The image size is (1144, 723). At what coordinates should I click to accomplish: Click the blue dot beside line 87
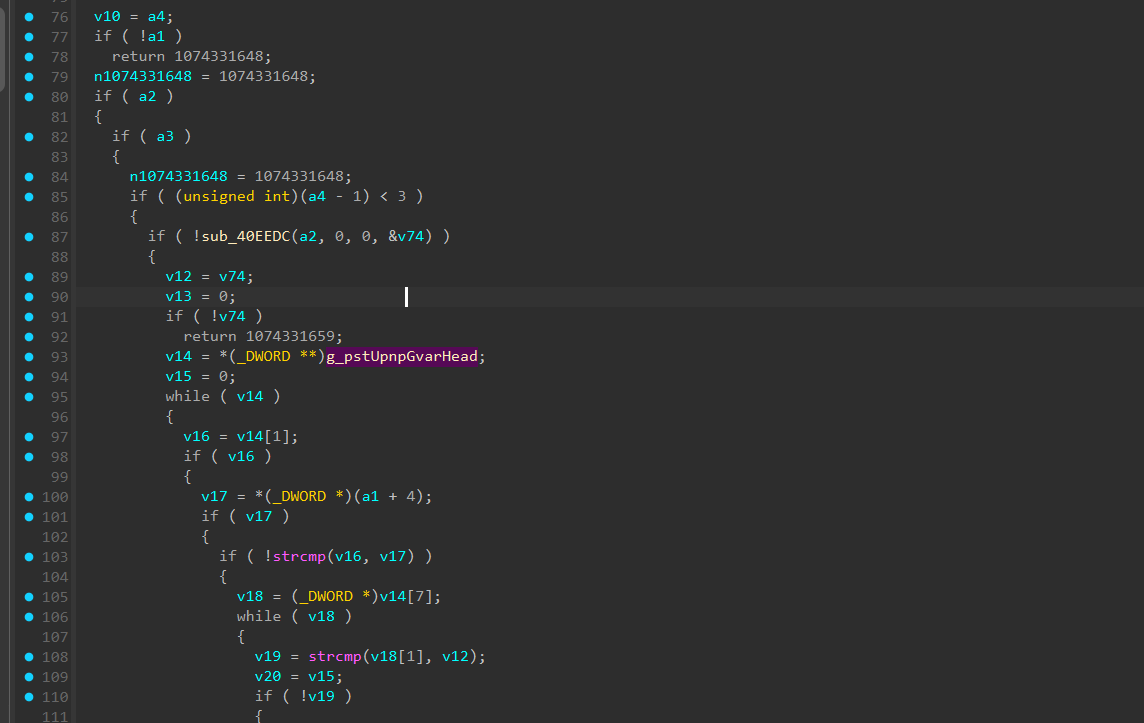29,237
